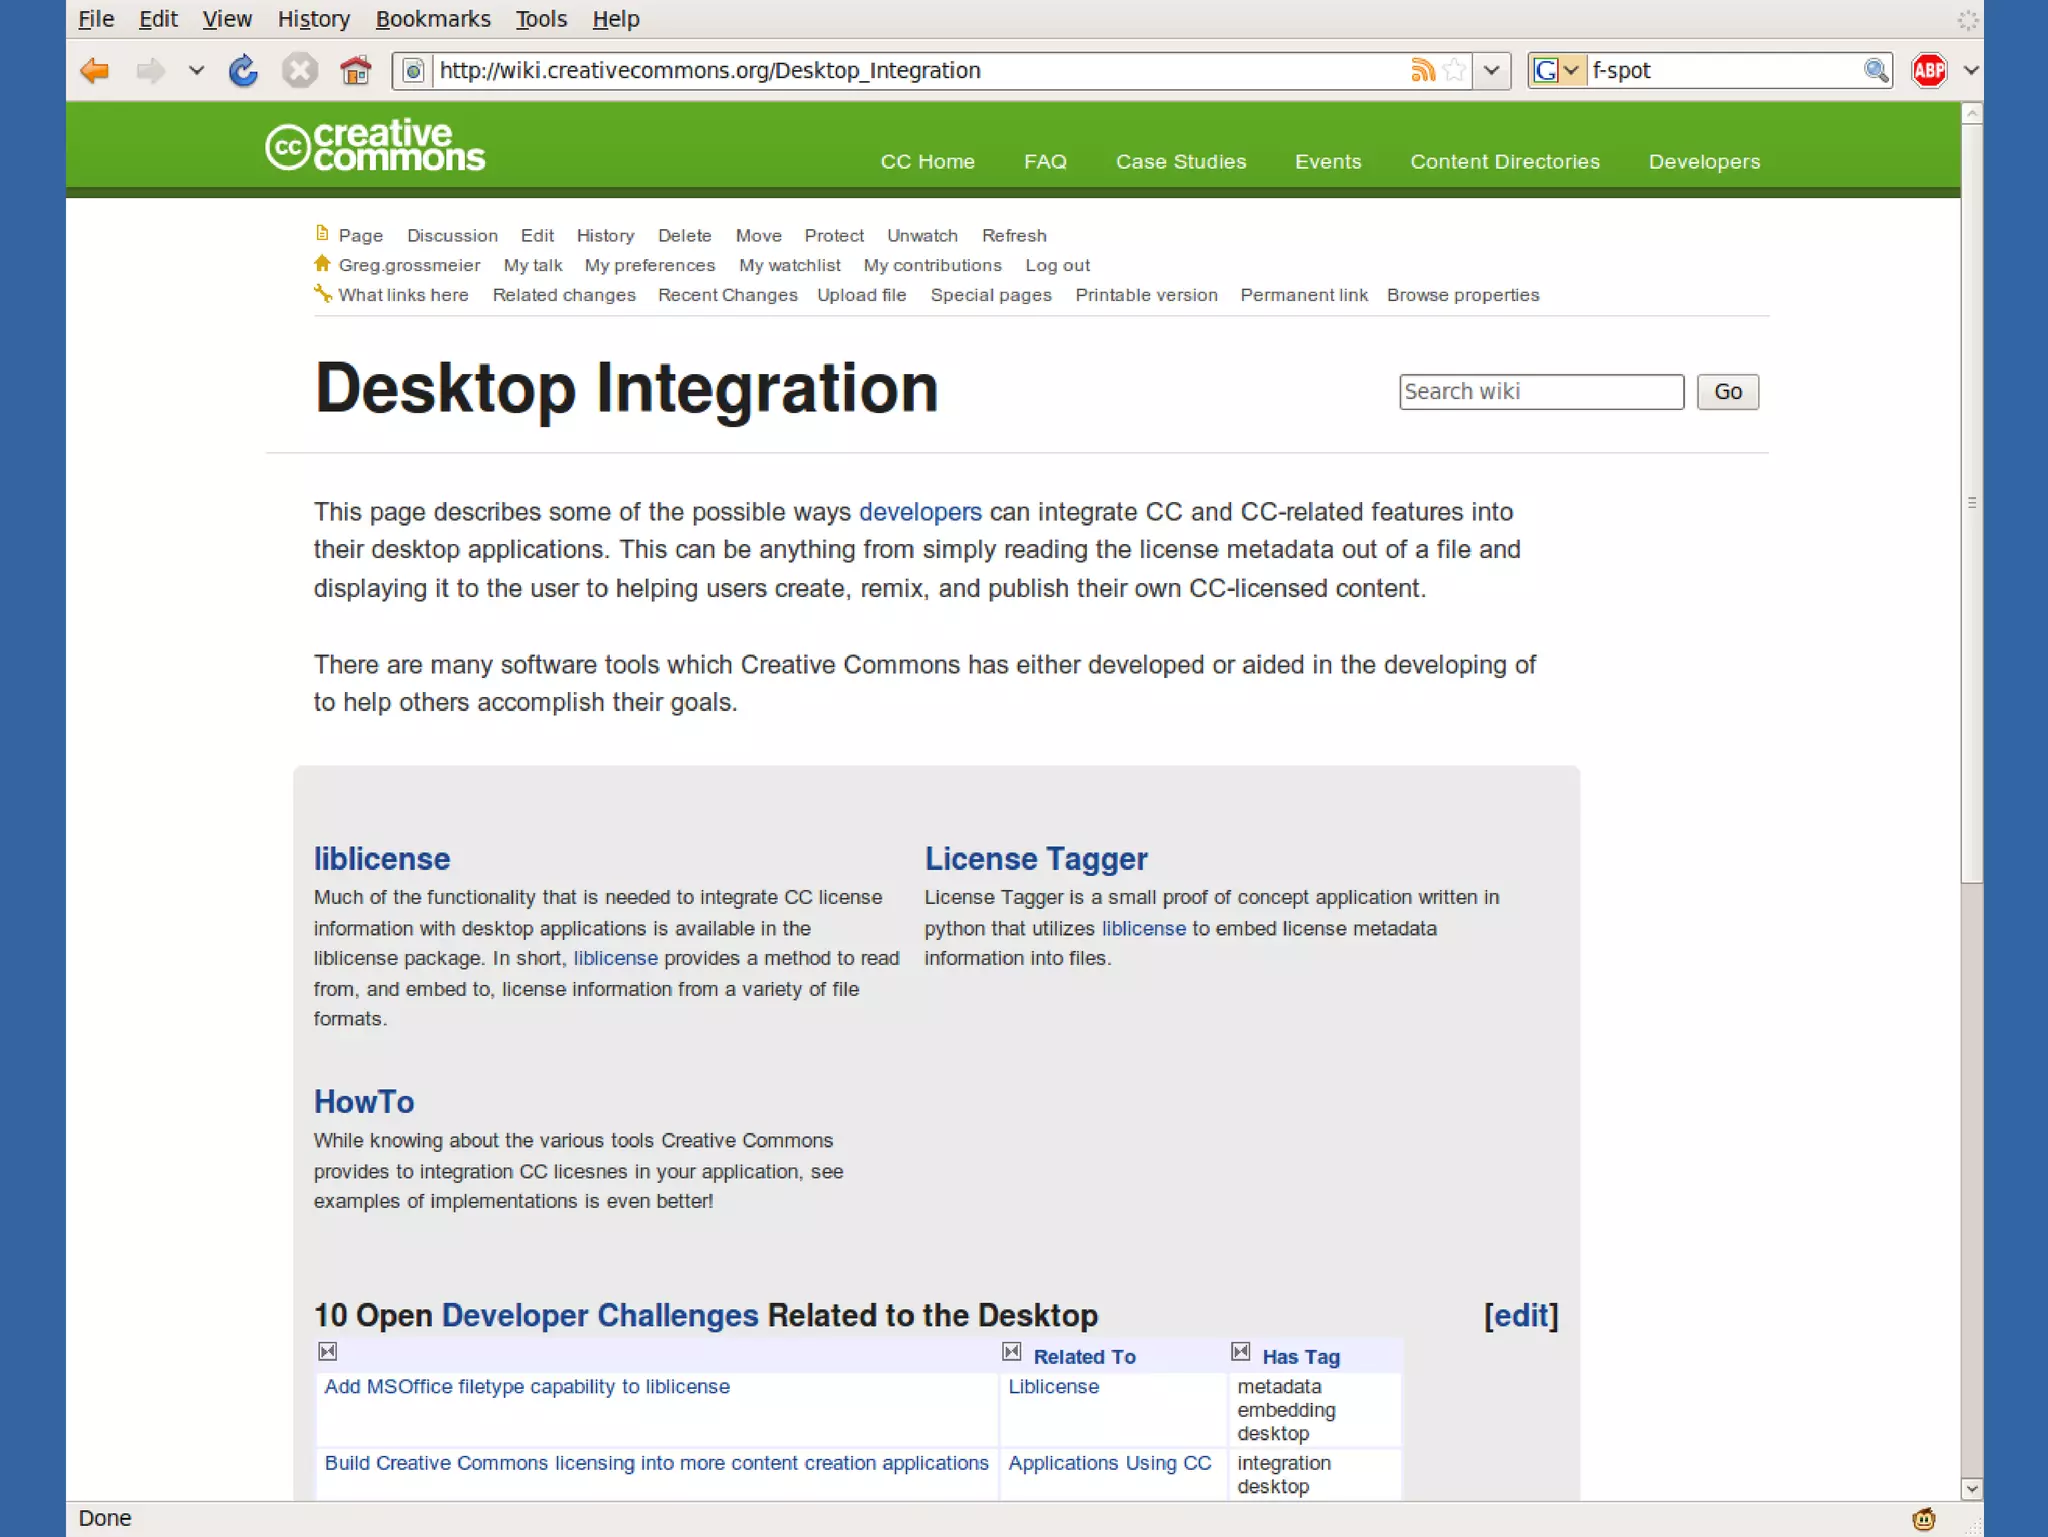This screenshot has height=1537, width=2048.
Task: Click the Home icon in toolbar
Action: pos(355,71)
